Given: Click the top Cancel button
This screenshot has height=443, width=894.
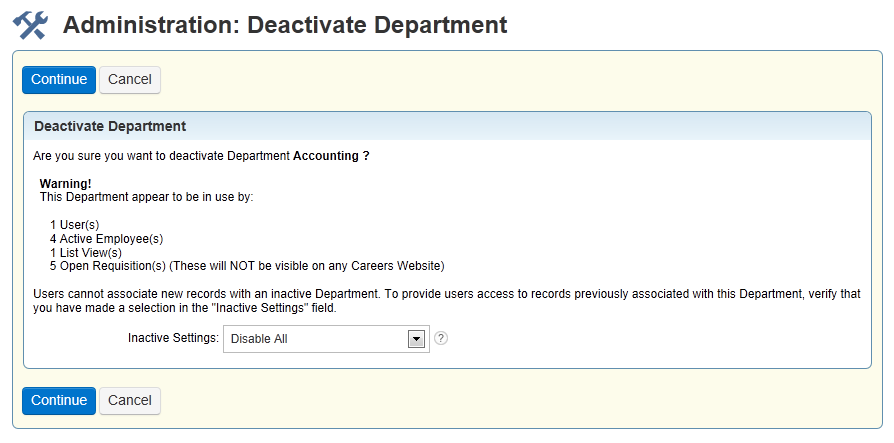Looking at the screenshot, I should [x=130, y=80].
